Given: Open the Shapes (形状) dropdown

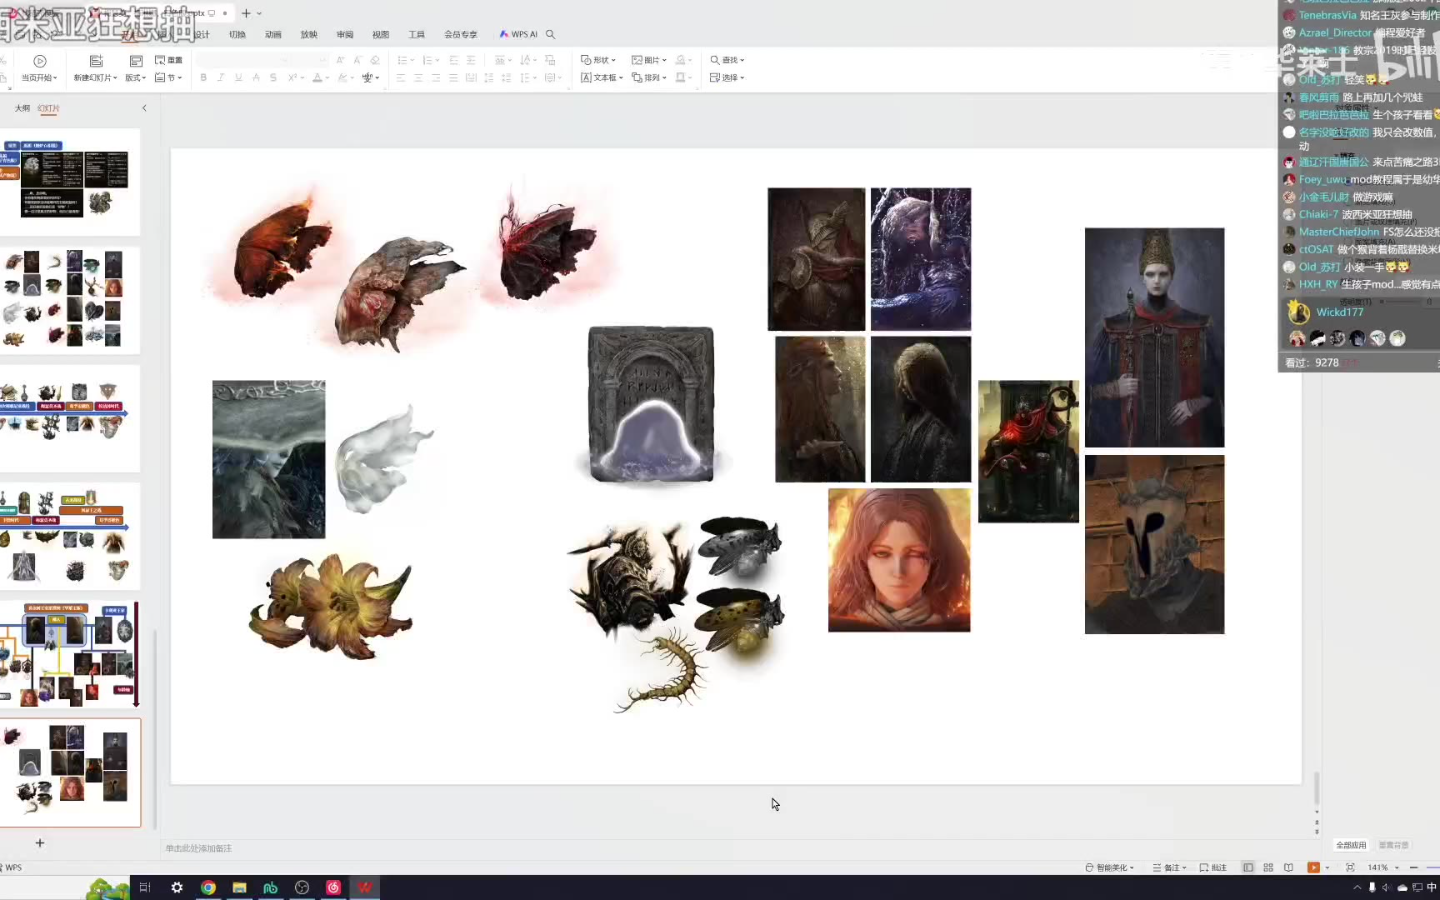Looking at the screenshot, I should coord(598,60).
